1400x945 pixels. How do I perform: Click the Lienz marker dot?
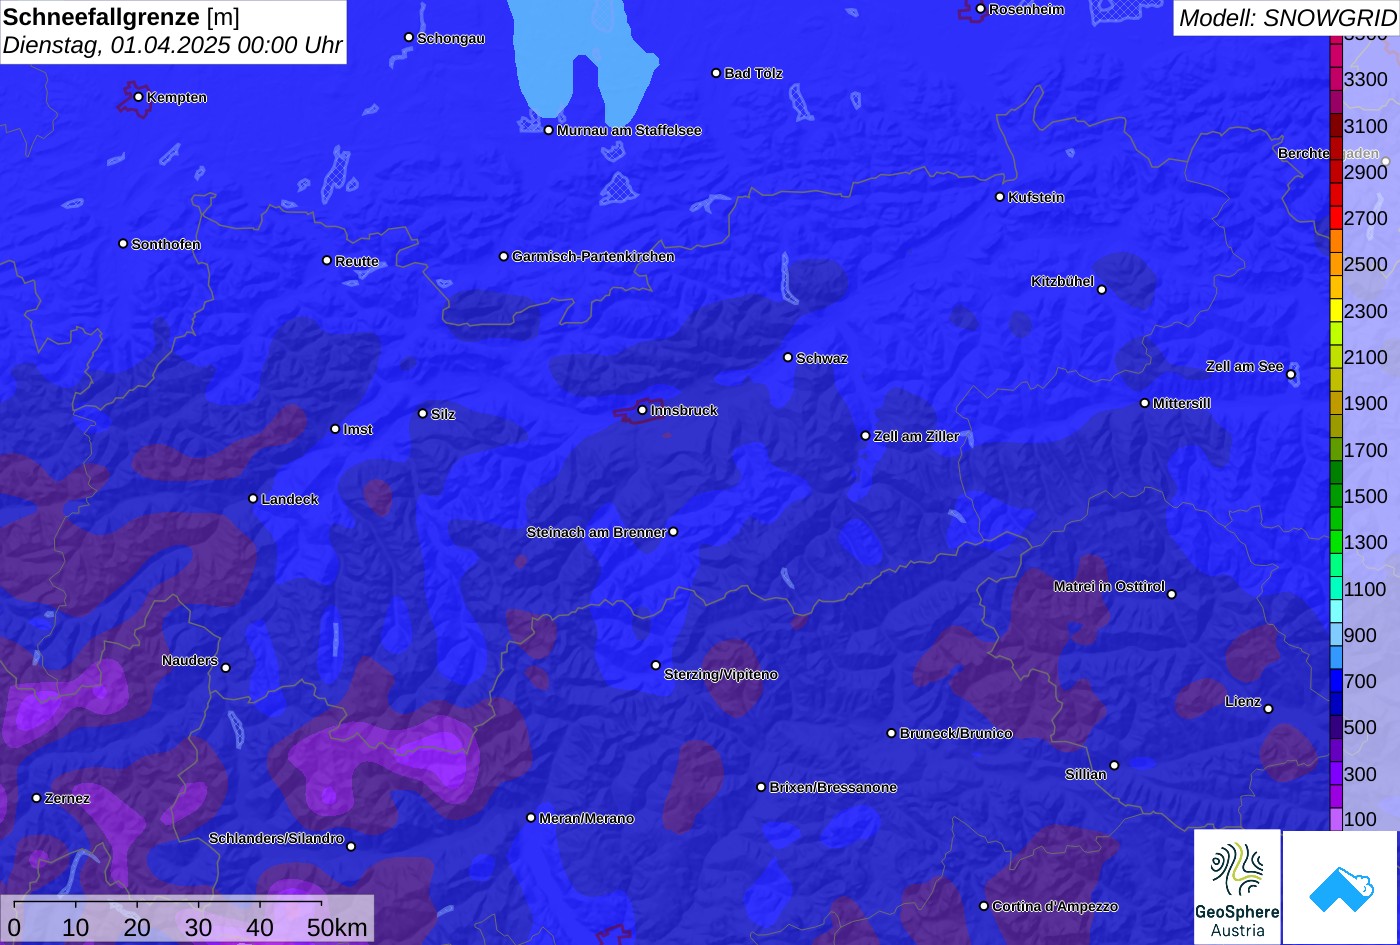tap(1268, 709)
